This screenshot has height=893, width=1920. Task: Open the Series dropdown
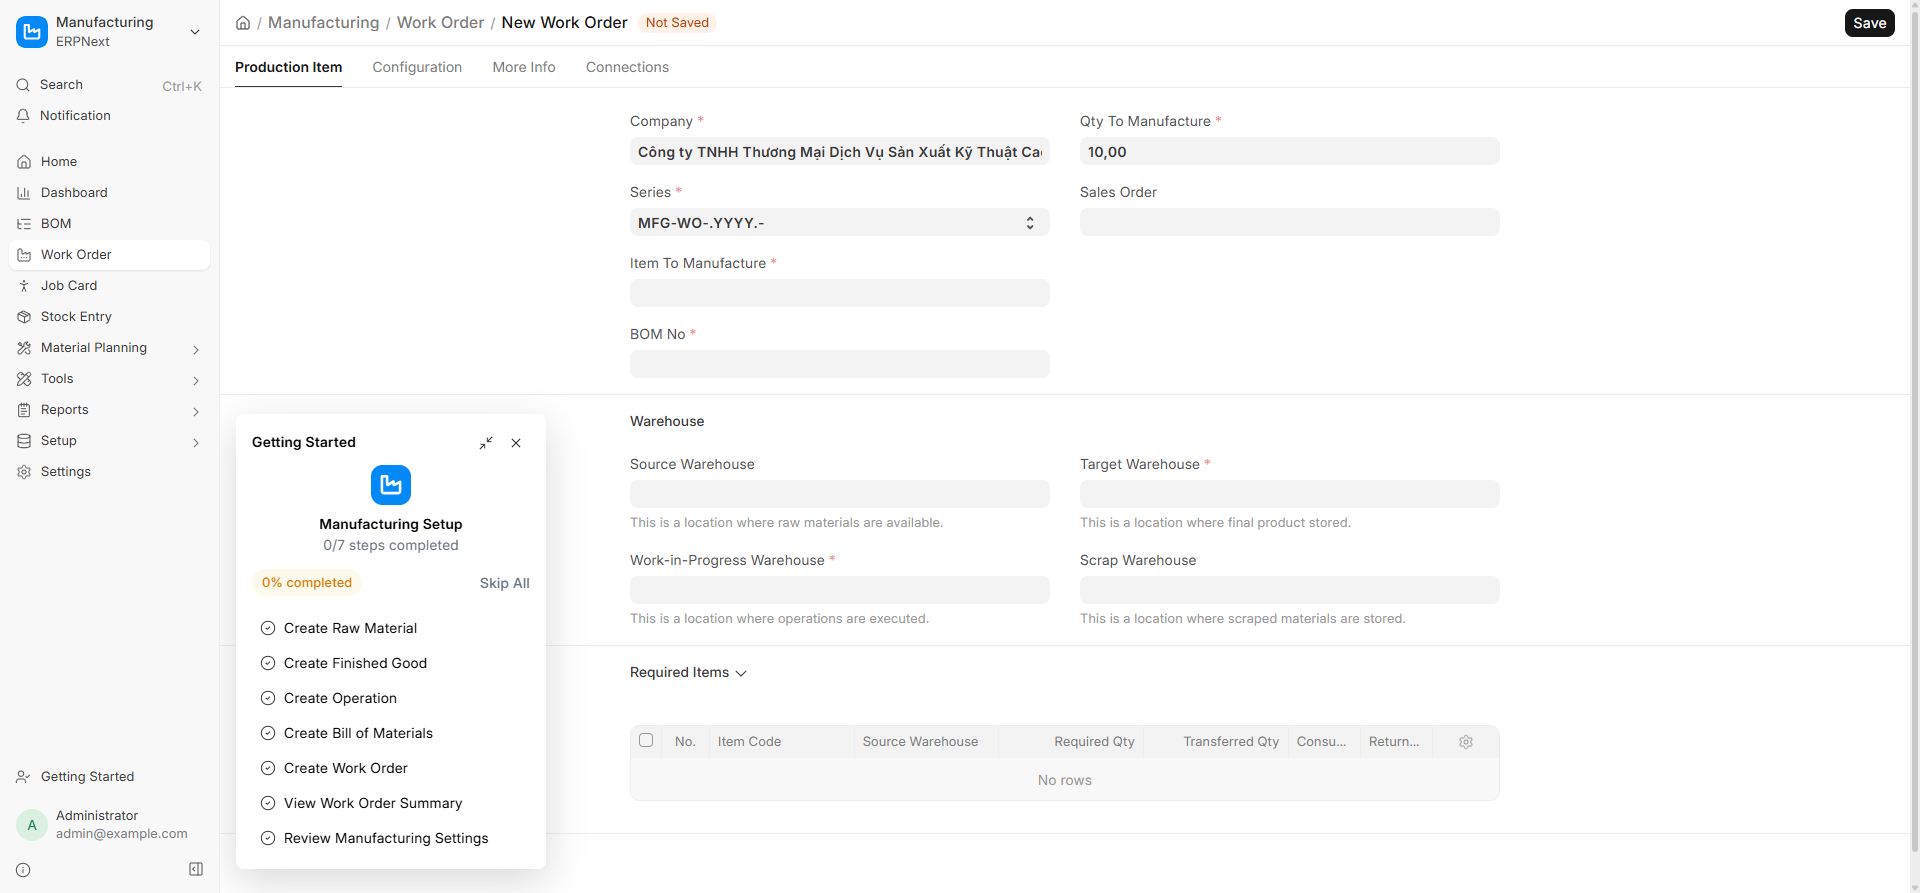point(840,223)
